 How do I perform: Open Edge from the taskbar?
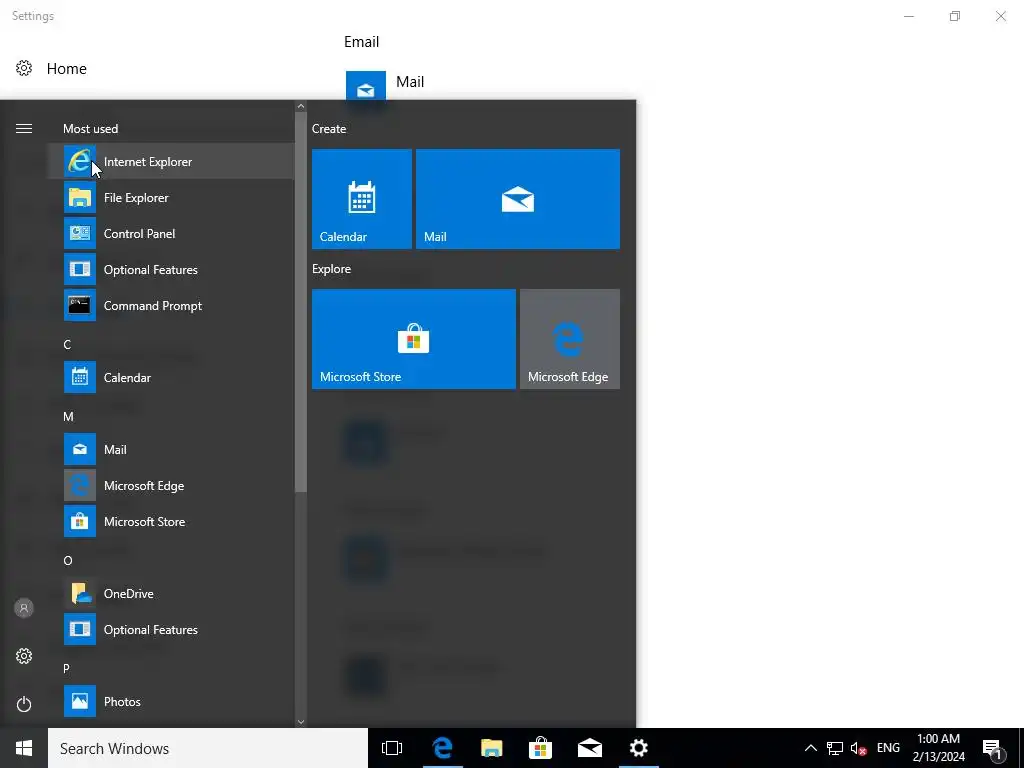coord(442,748)
